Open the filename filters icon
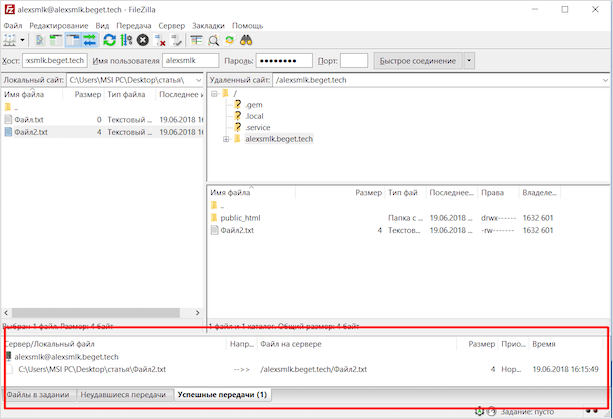Screen dimensions: 613x419 coord(196,40)
